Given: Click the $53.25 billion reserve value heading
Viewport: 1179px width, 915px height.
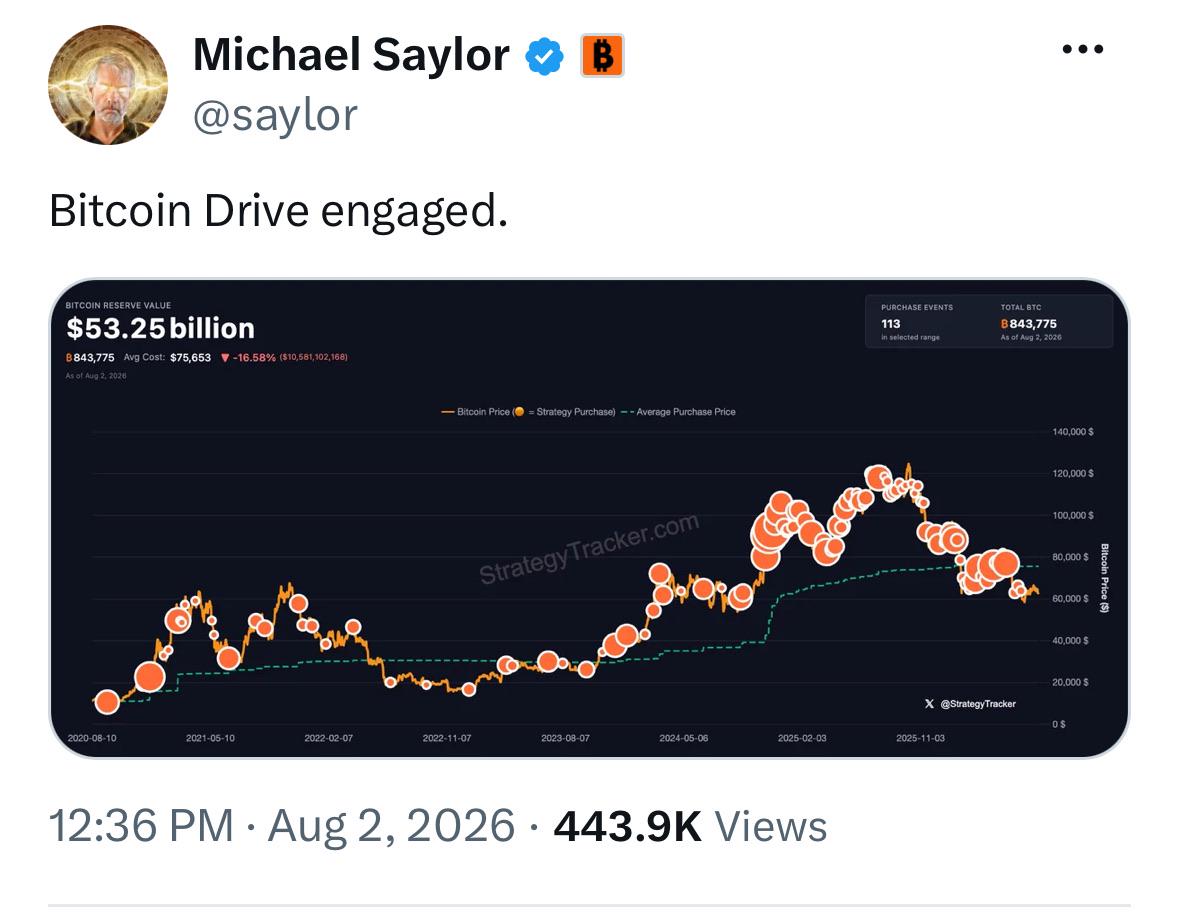Looking at the screenshot, I should 160,329.
